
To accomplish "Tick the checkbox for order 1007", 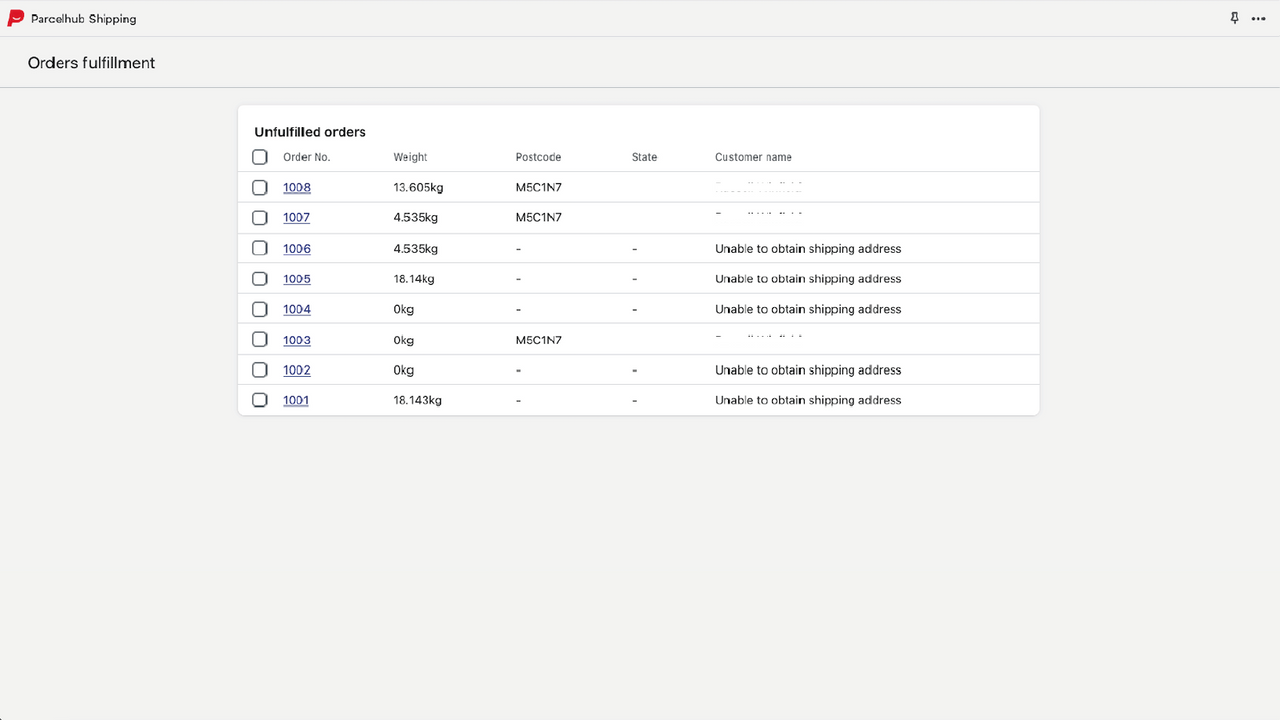I will [x=260, y=217].
